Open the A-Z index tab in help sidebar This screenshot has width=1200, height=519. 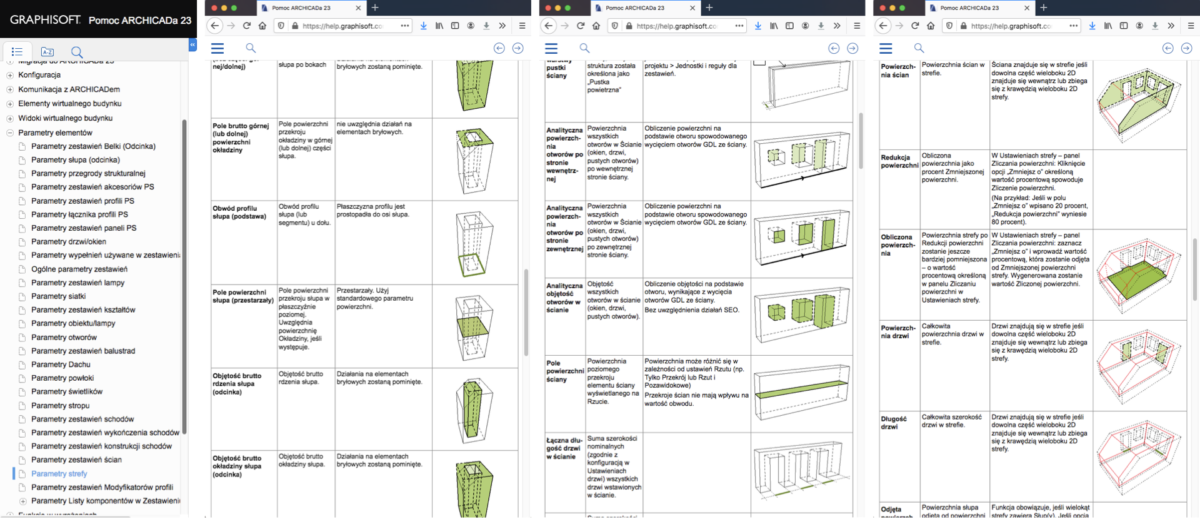pyautogui.click(x=47, y=51)
